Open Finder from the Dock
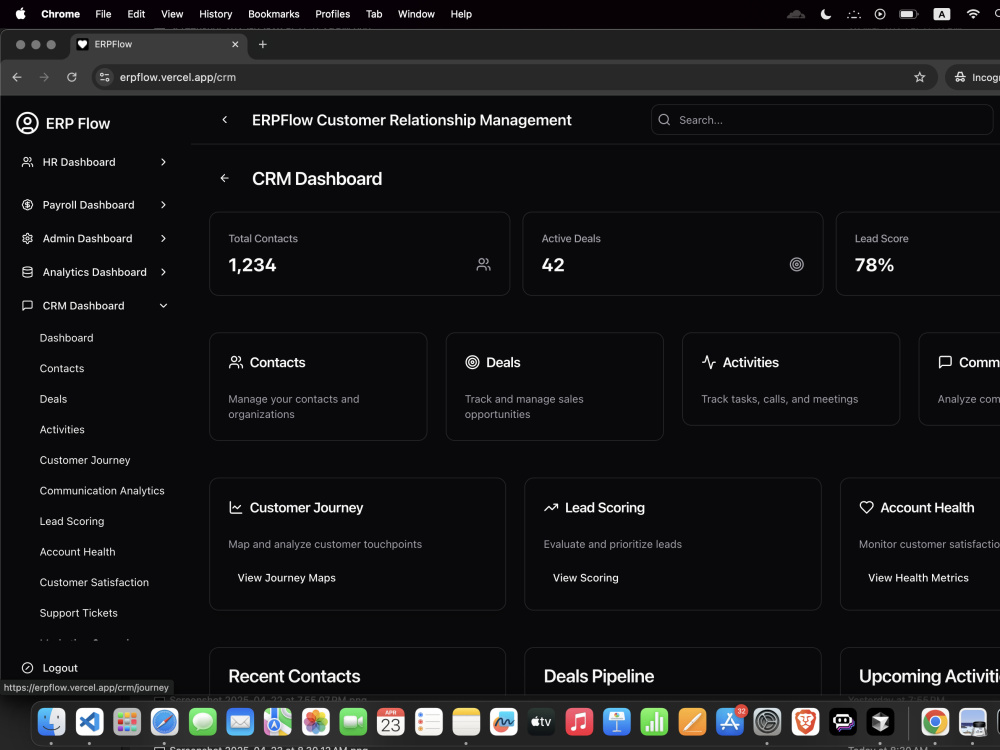The height and width of the screenshot is (750, 1000). (51, 722)
